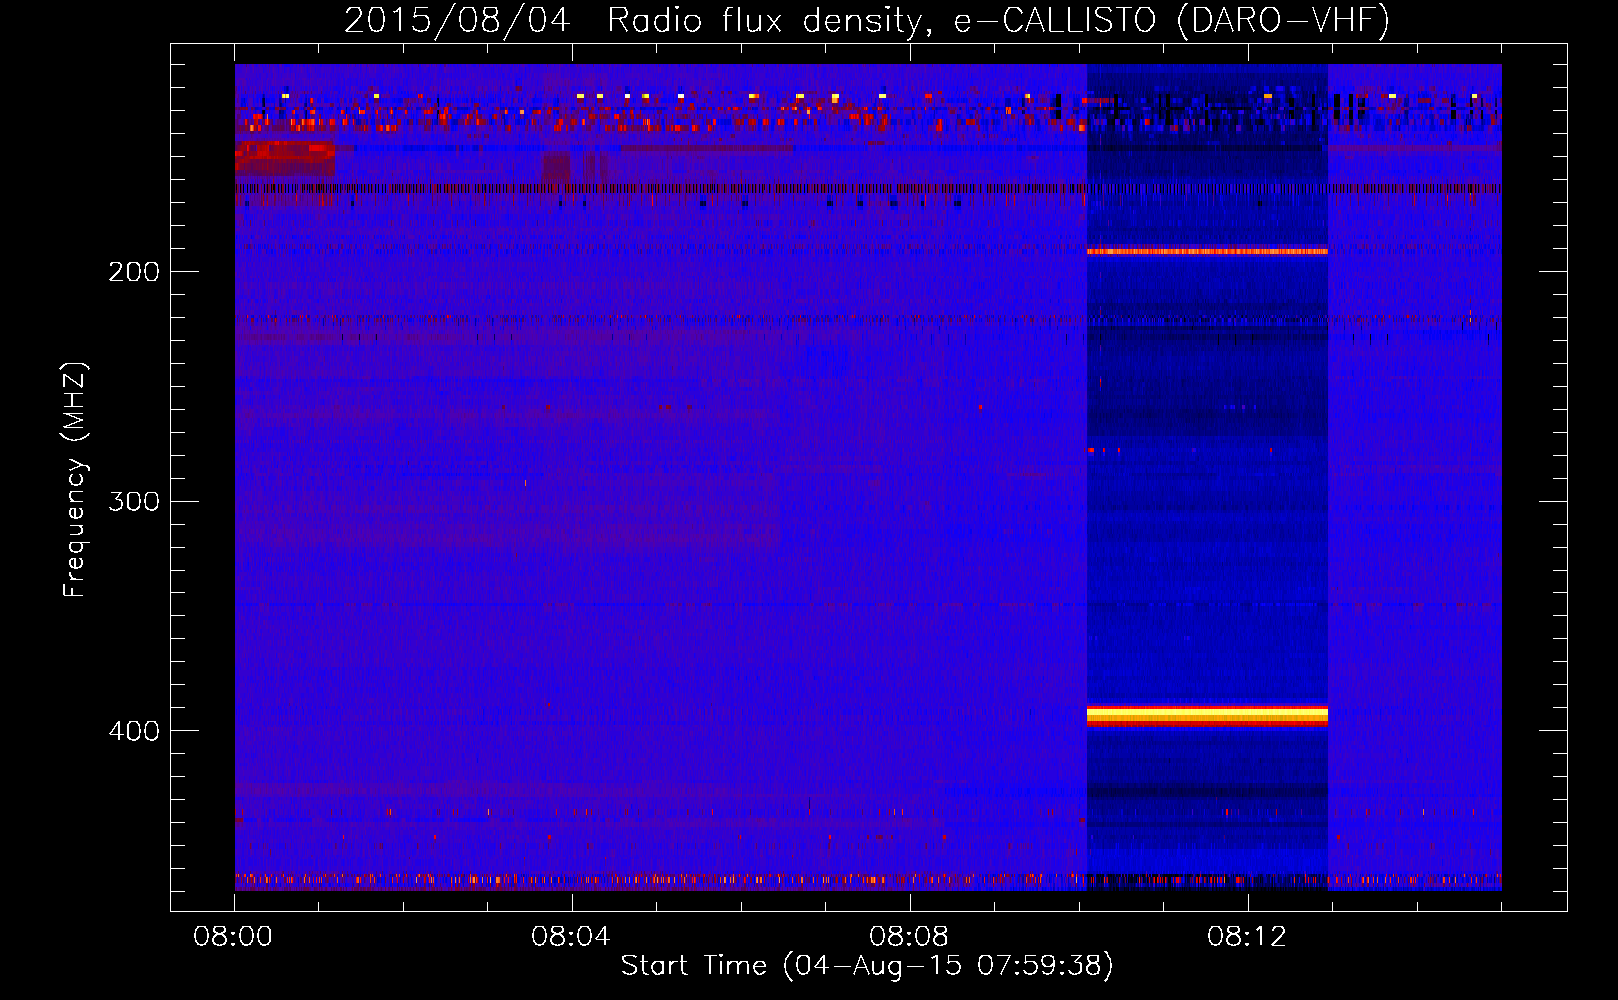Click the thin orange band just below 200 MHz

coord(1207,252)
